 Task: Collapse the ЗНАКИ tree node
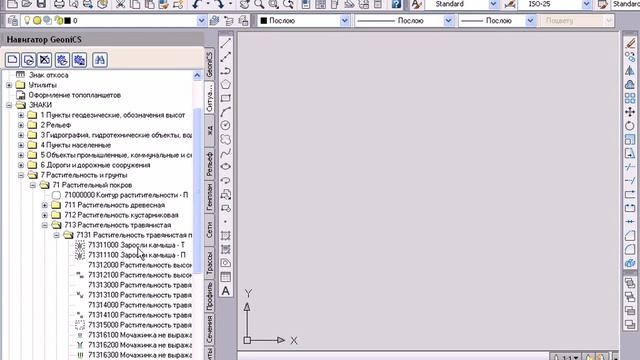(x=9, y=105)
